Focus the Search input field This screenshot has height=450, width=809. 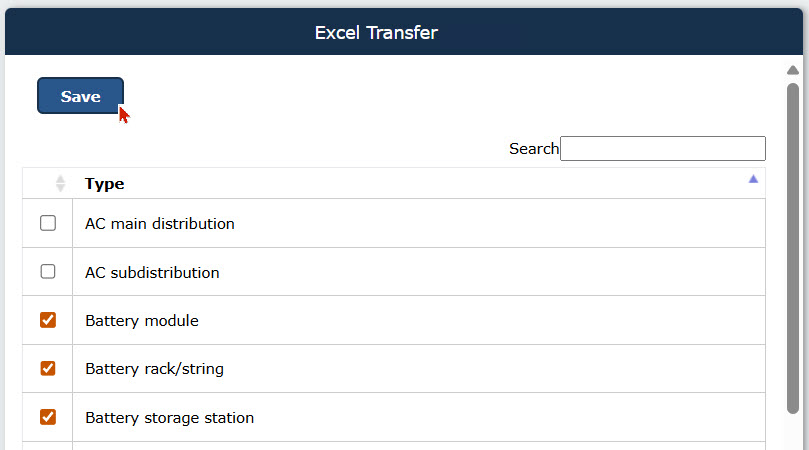click(662, 149)
